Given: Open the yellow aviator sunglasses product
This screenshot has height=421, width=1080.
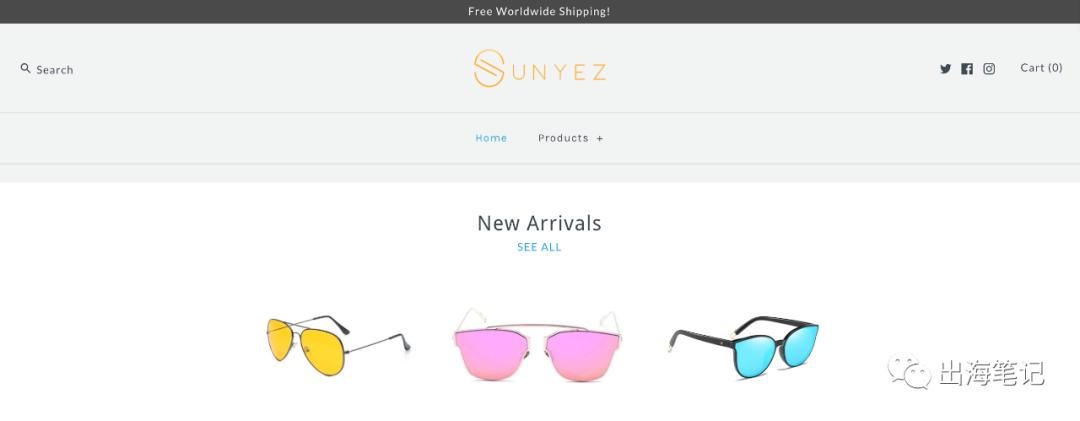Looking at the screenshot, I should pos(338,345).
